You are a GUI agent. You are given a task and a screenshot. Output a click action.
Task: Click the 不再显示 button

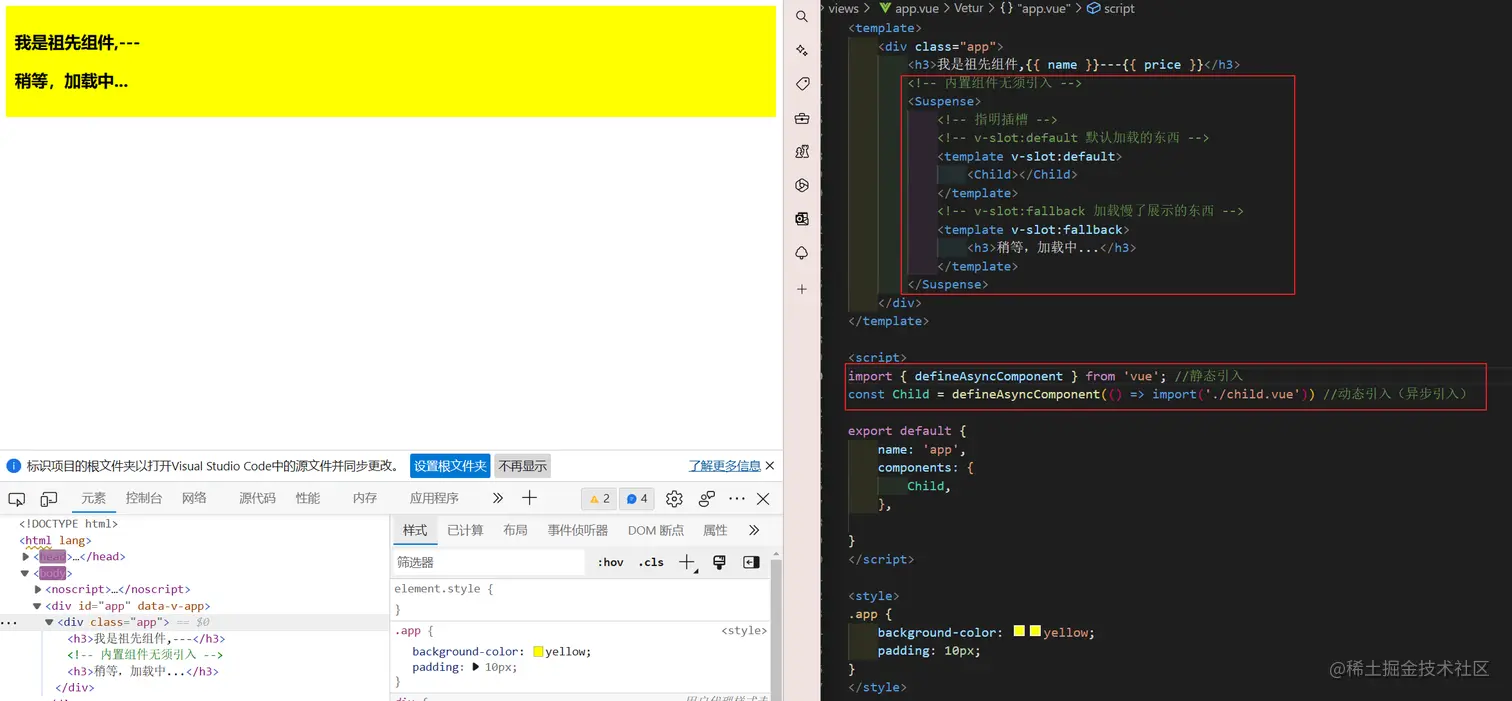(523, 466)
